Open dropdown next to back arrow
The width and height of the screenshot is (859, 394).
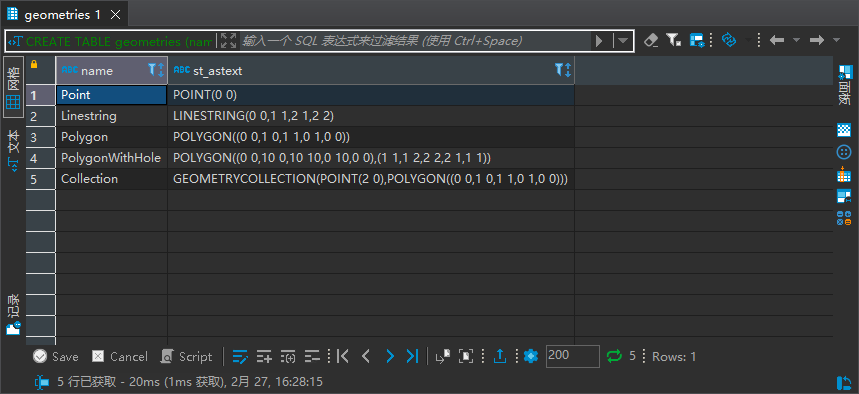tap(797, 40)
